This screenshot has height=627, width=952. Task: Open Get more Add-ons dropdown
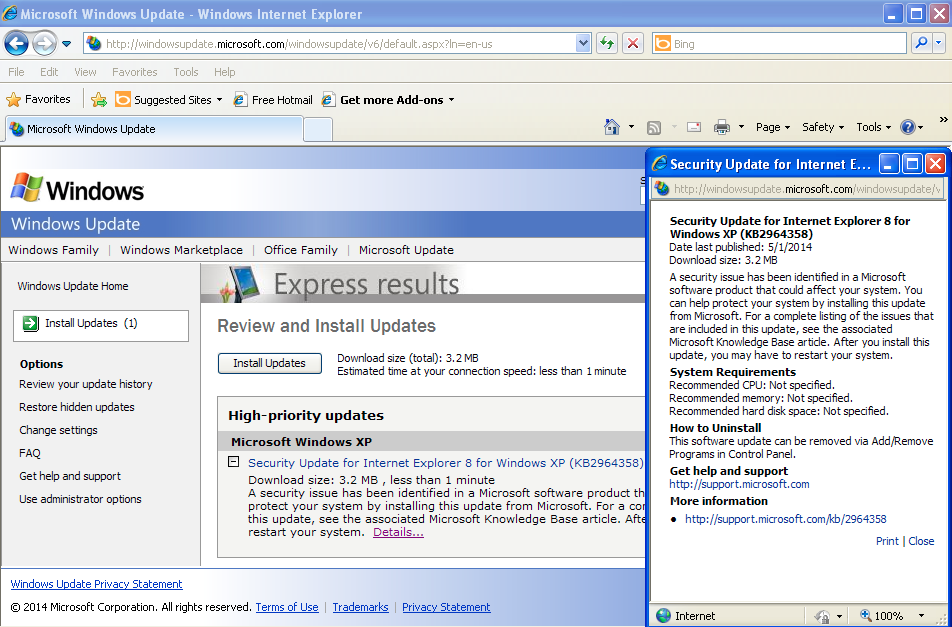(x=388, y=100)
